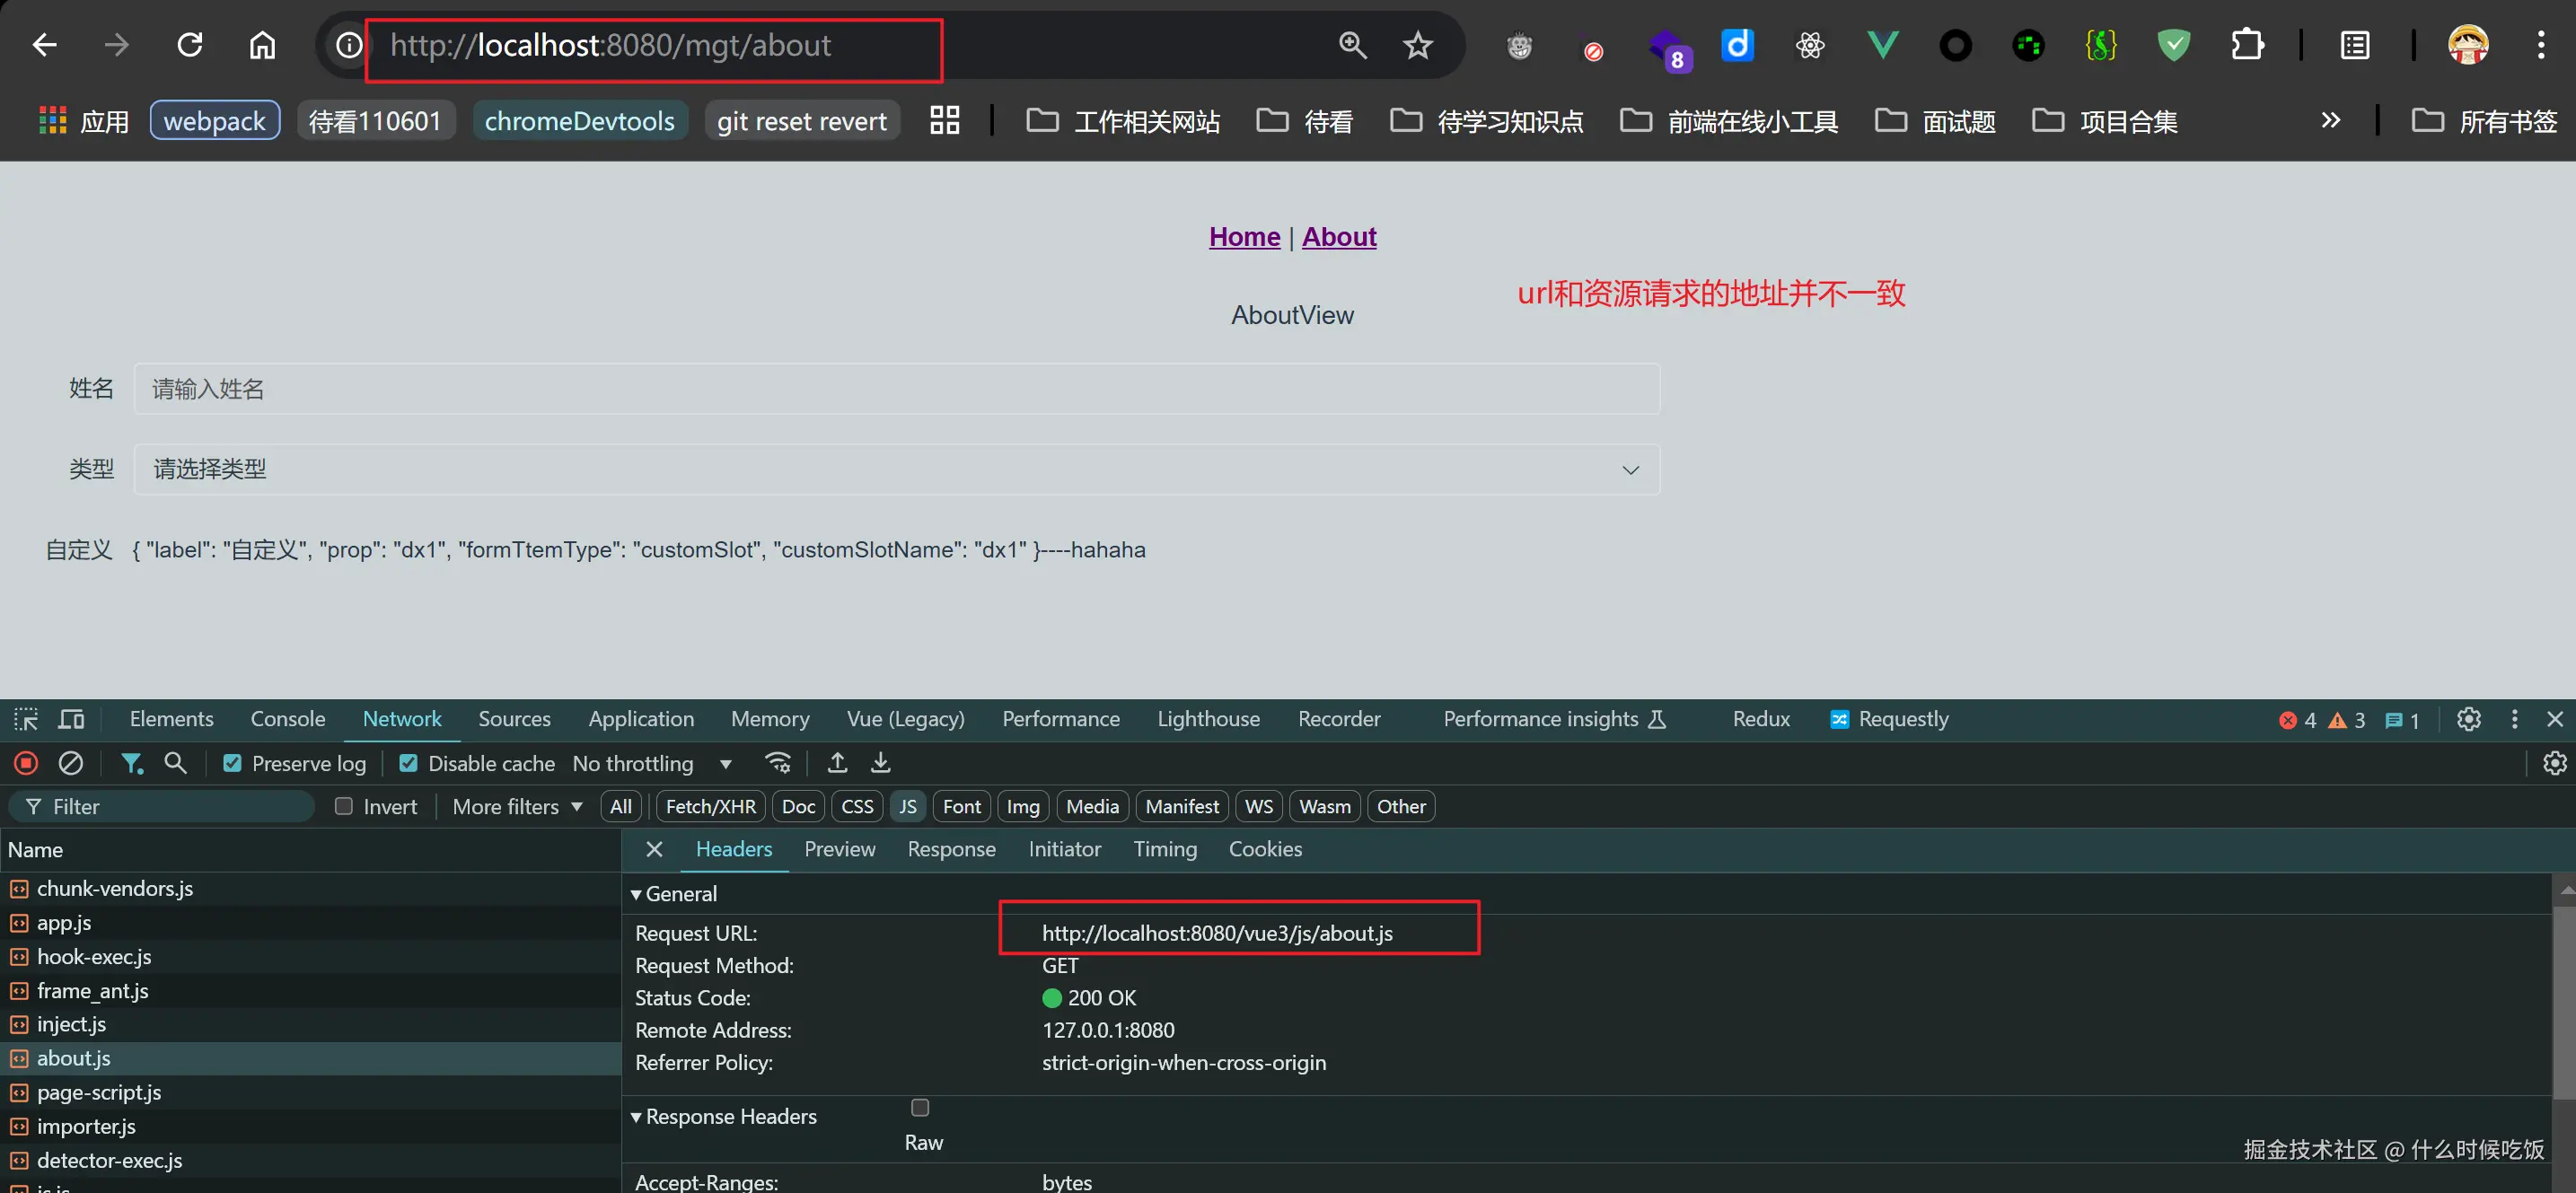
Task: Click the export HAR download icon
Action: (880, 763)
